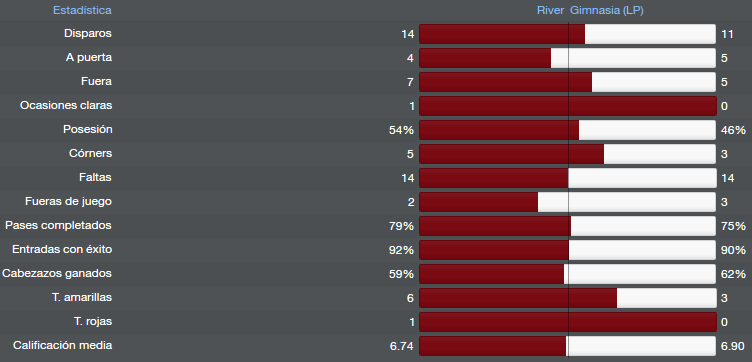This screenshot has height=362, width=752.
Task: Click the Córners comparison bar
Action: click(x=568, y=154)
